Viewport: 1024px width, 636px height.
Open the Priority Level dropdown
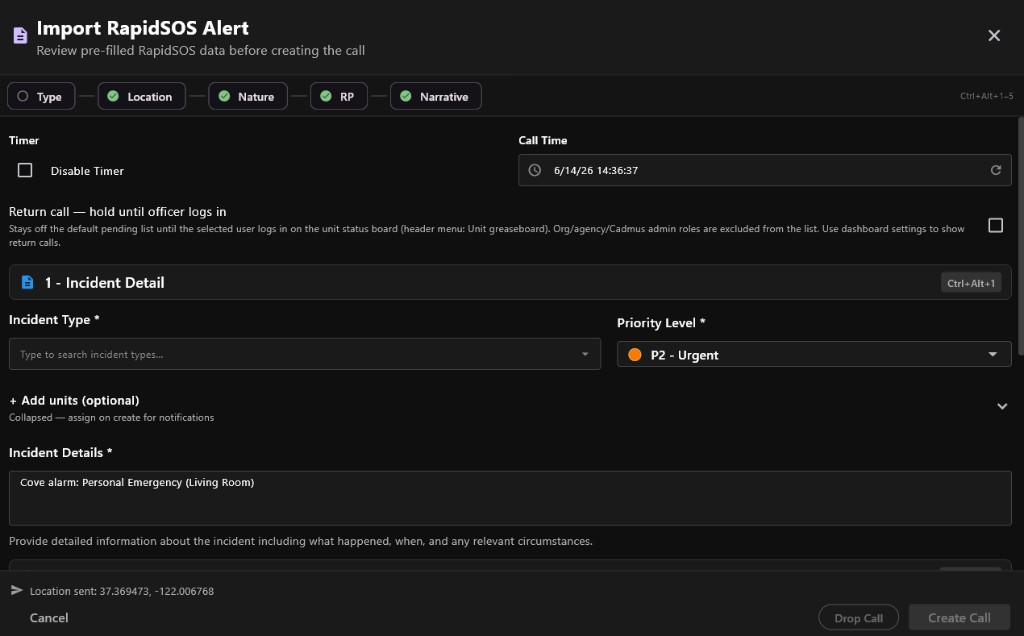pos(814,355)
